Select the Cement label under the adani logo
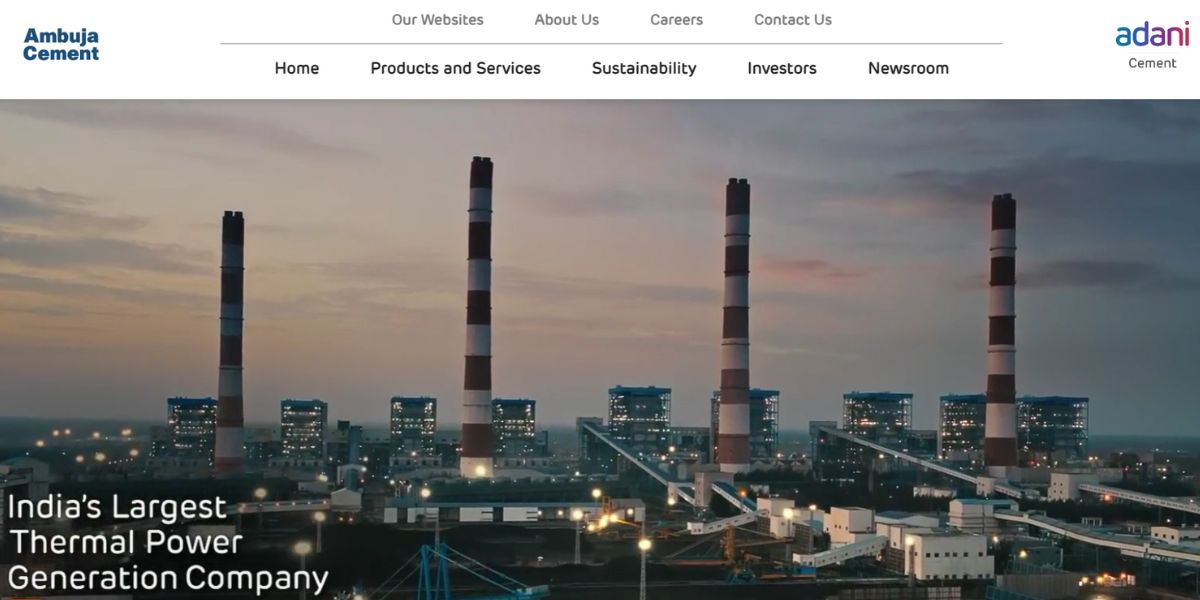 (1152, 62)
